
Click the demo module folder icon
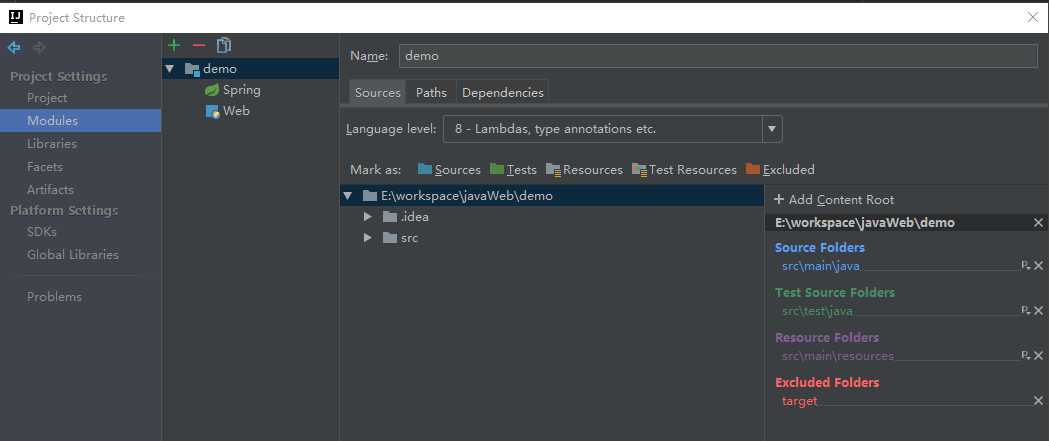coord(192,69)
